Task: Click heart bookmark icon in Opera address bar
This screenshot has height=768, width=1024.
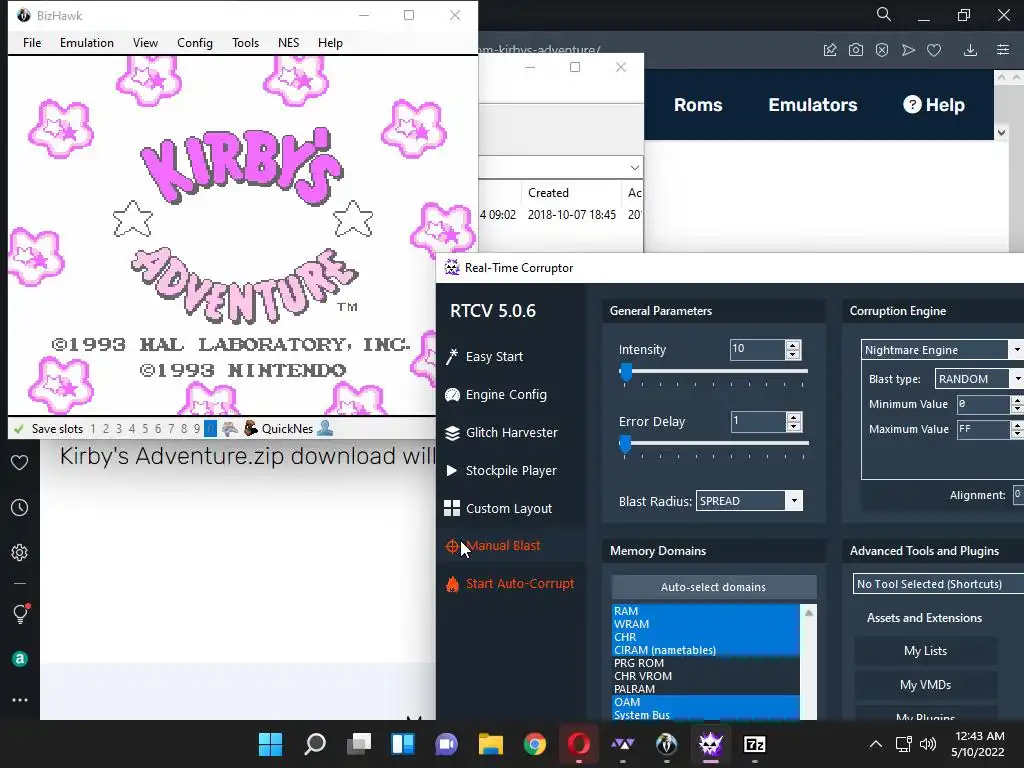Action: (x=934, y=50)
